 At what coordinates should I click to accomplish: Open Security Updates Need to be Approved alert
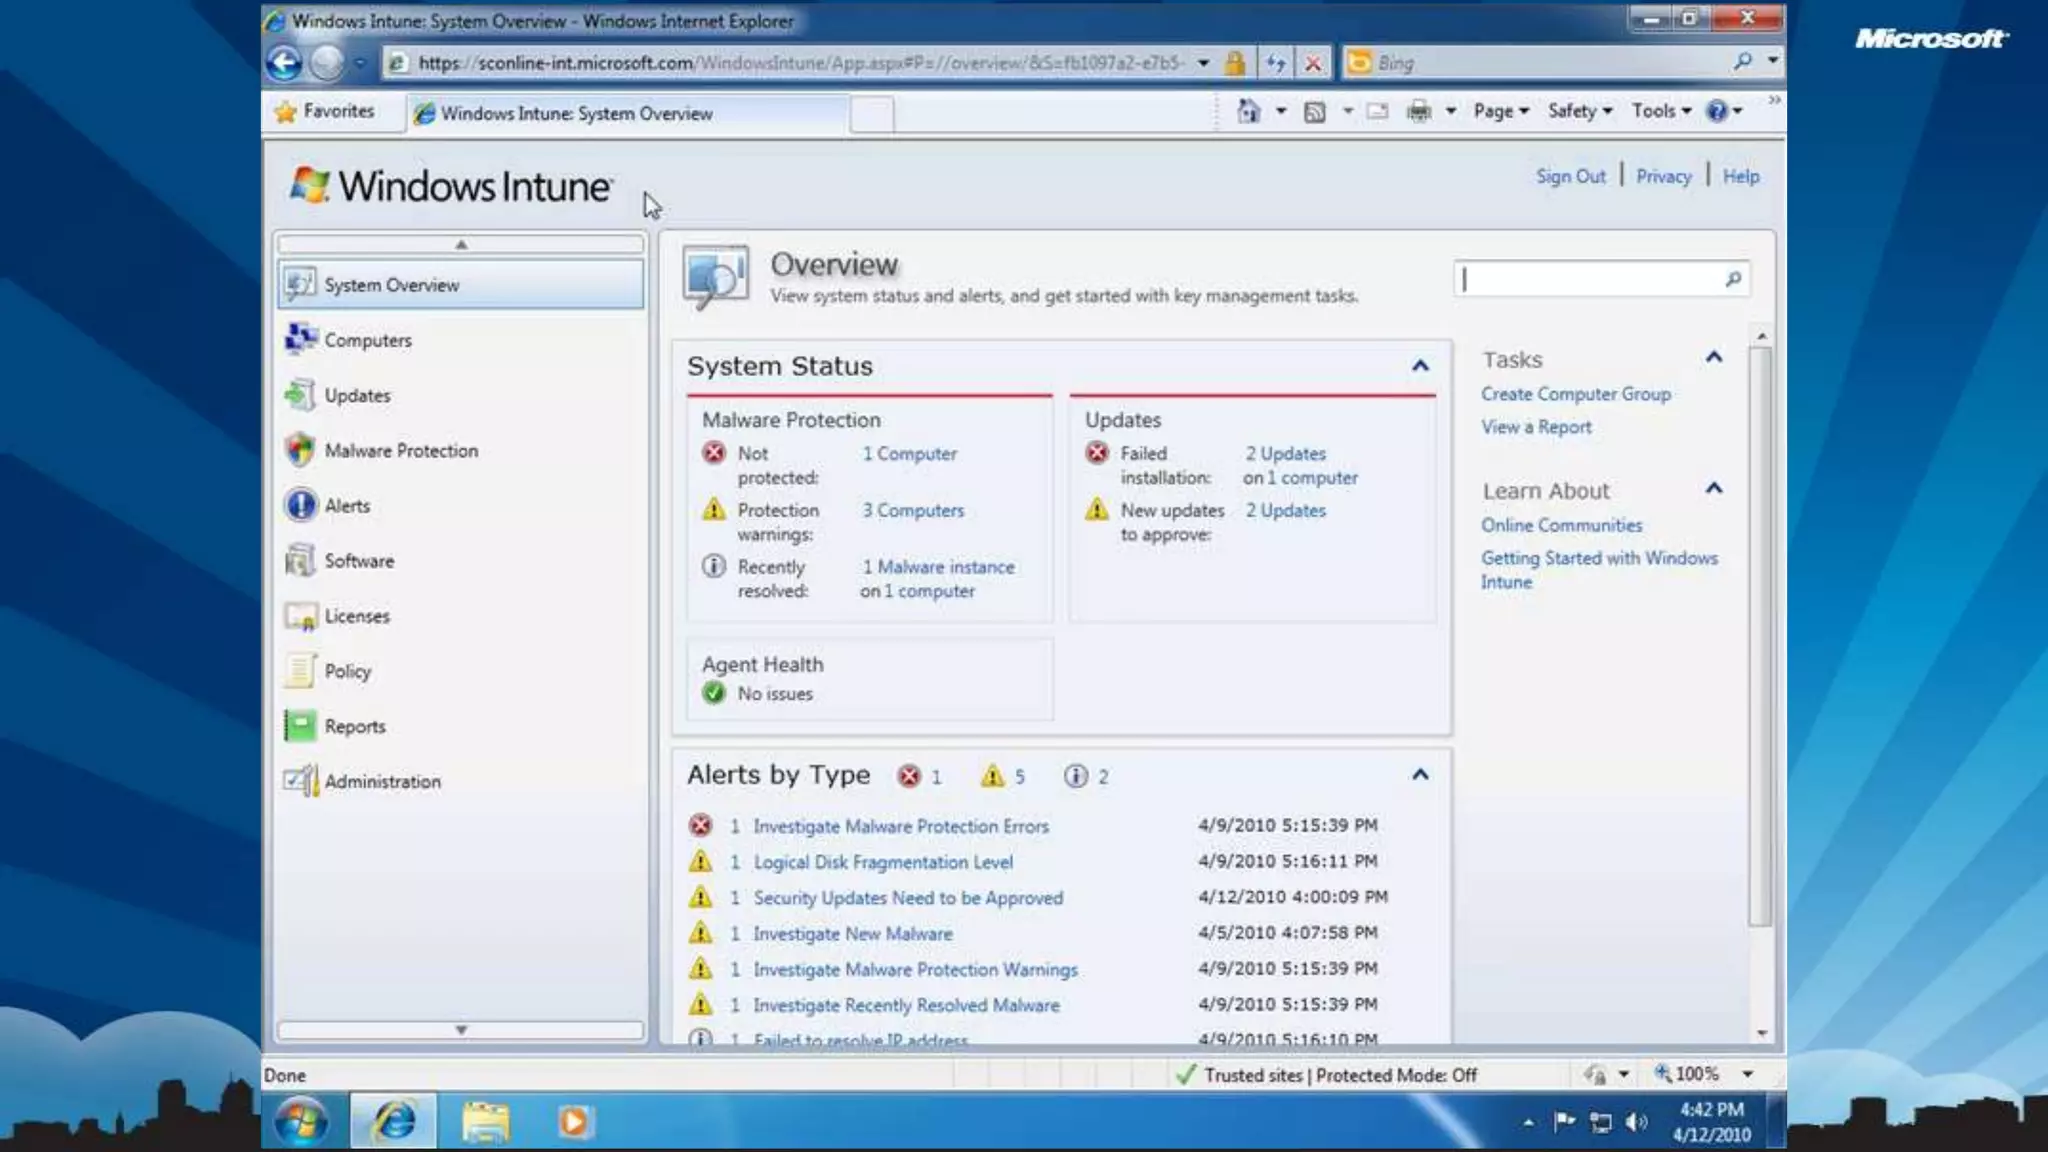tap(908, 898)
